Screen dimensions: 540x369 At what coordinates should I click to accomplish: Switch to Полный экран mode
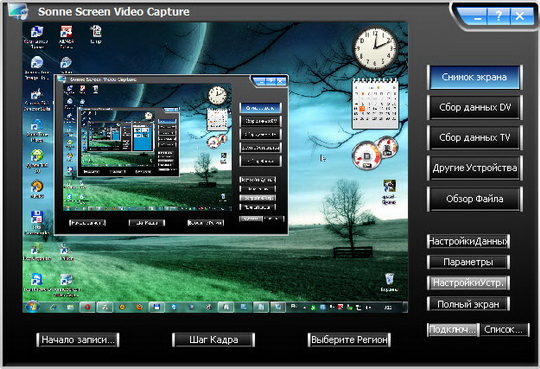point(468,304)
